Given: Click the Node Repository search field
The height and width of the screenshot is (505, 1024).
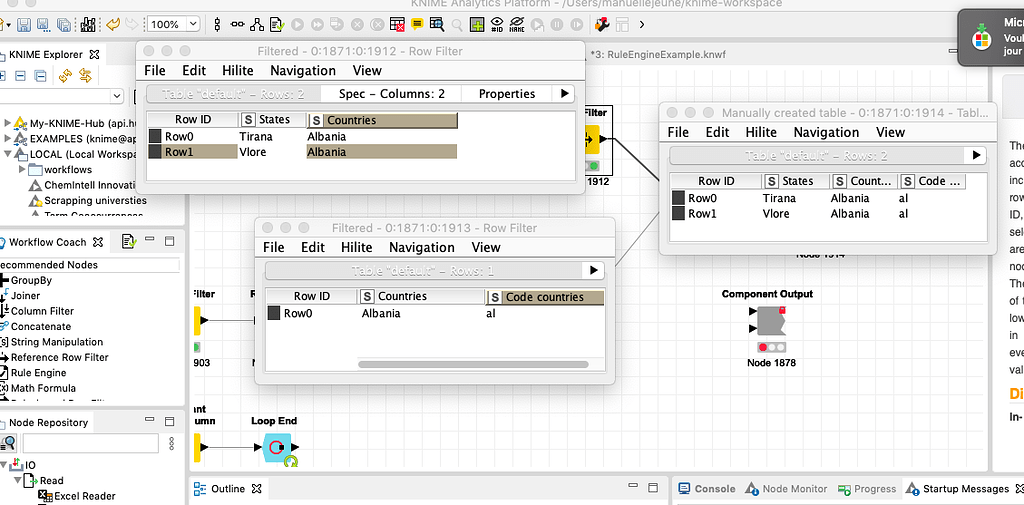Looking at the screenshot, I should coord(91,443).
